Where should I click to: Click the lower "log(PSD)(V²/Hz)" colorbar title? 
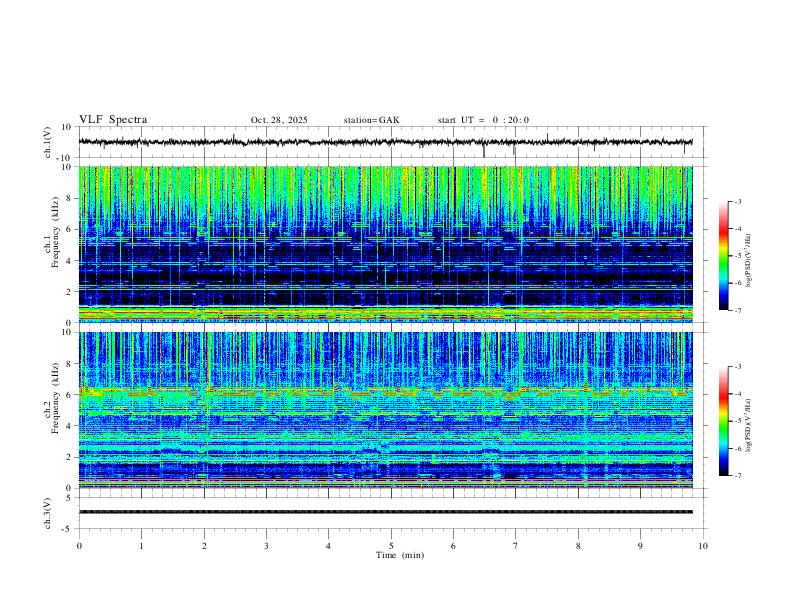748,426
